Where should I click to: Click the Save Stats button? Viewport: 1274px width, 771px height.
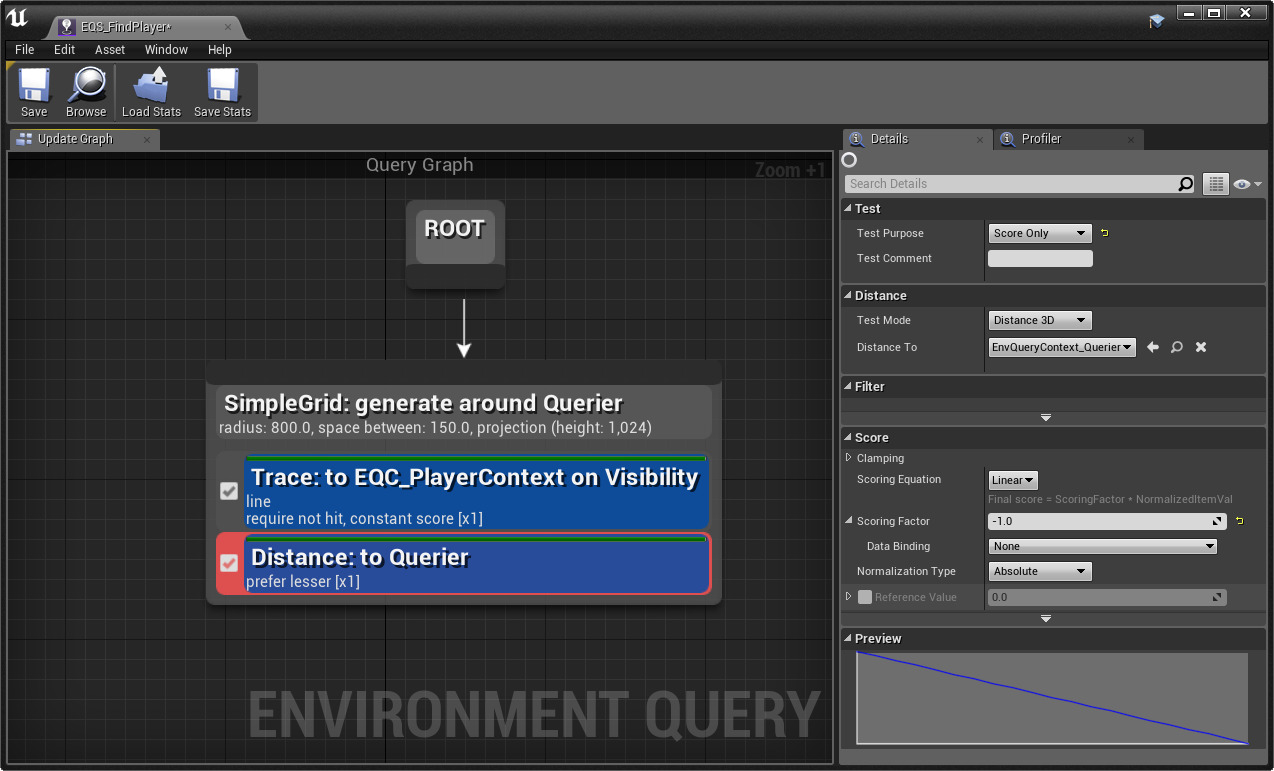[221, 91]
